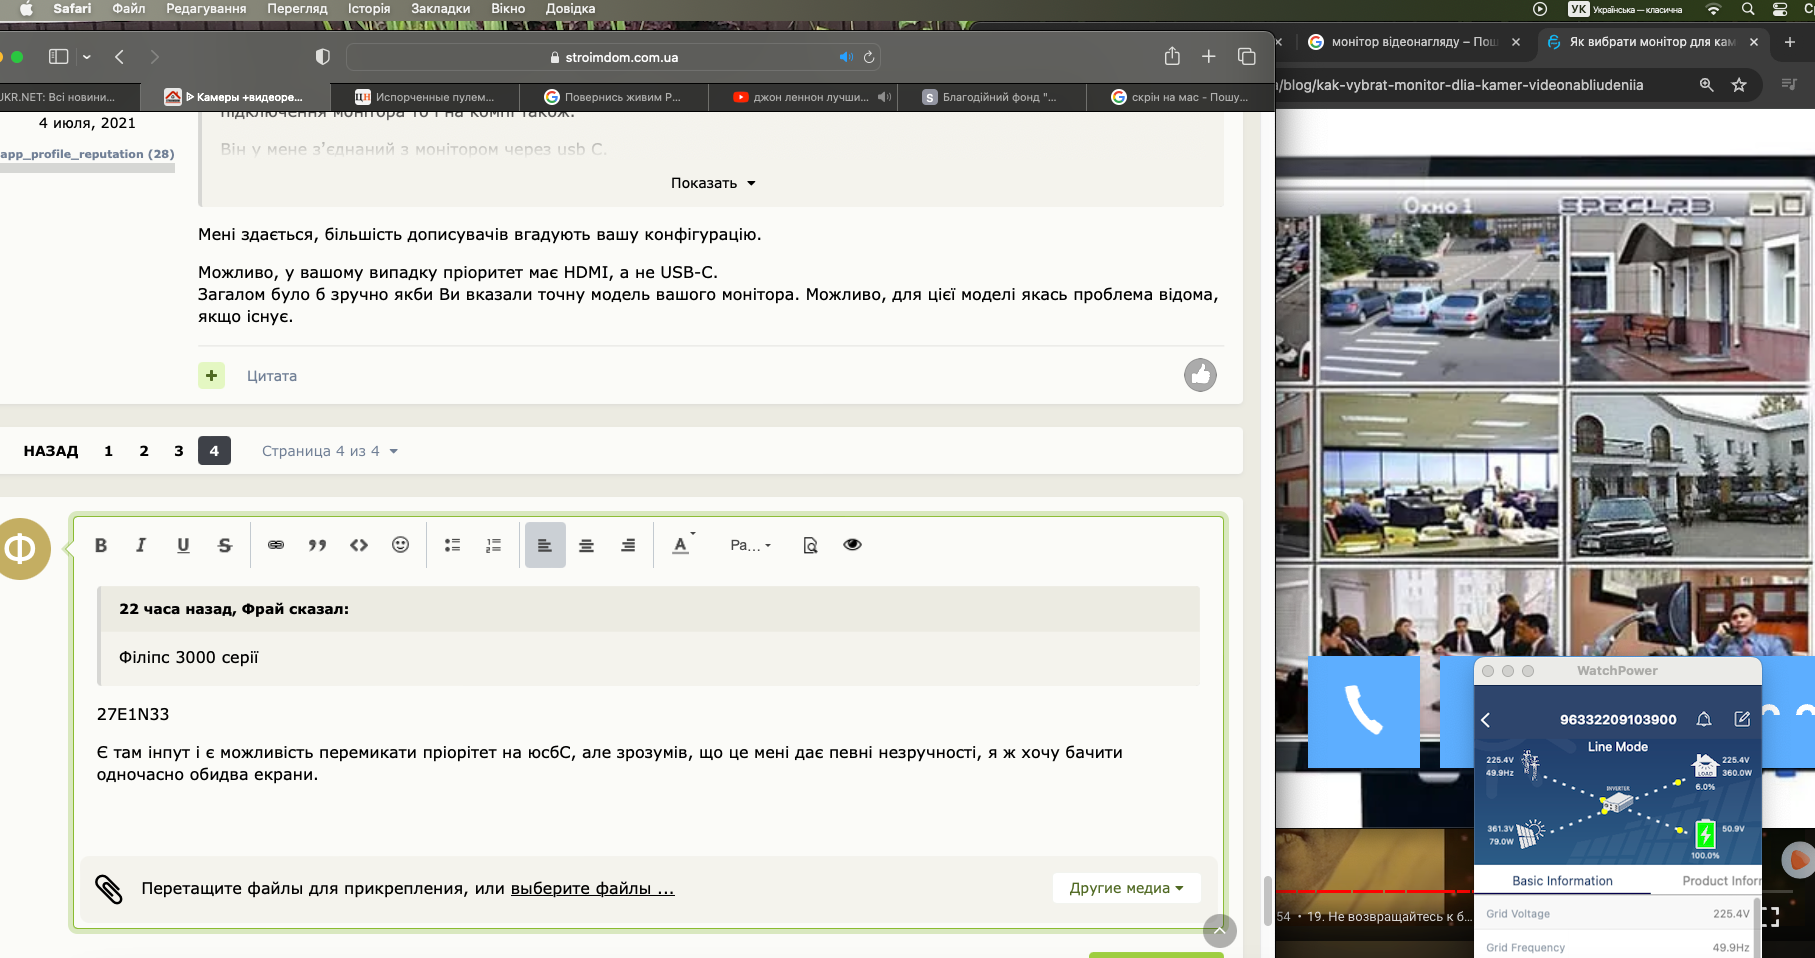Expand the hidden quote with Показать
This screenshot has width=1815, height=958.
[712, 183]
